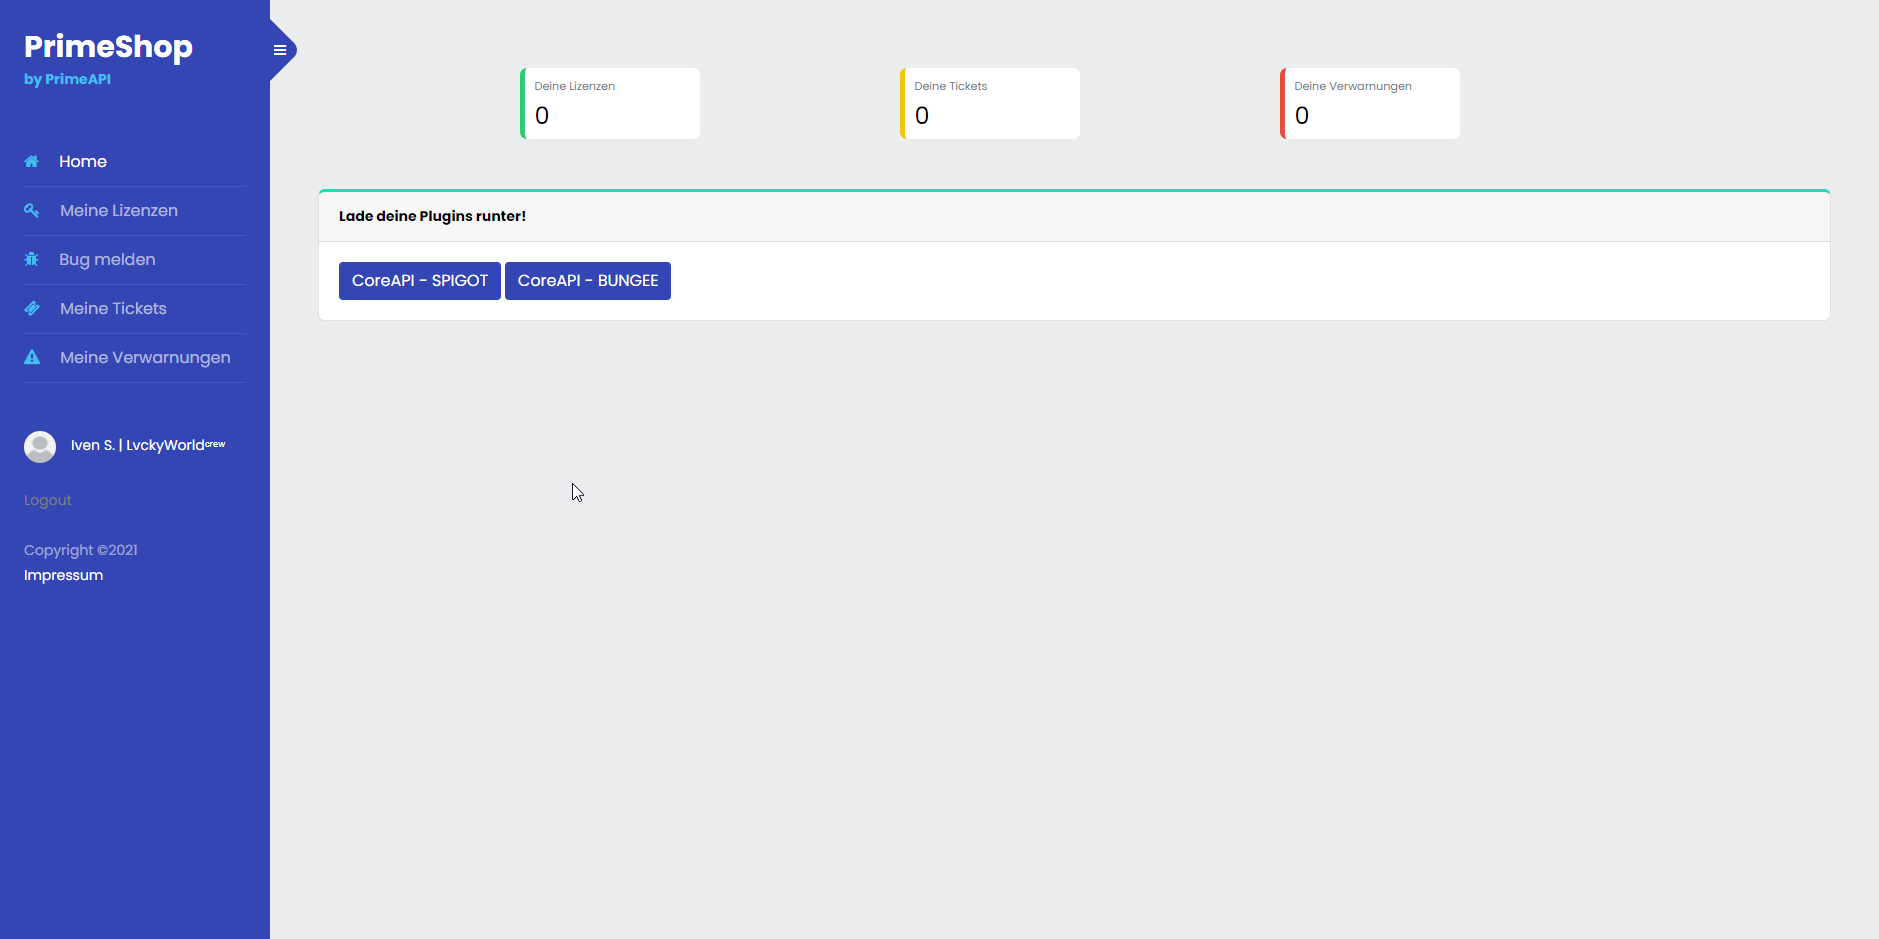The width and height of the screenshot is (1879, 939).
Task: Click the ticket icon in the sidebar
Action: [32, 308]
